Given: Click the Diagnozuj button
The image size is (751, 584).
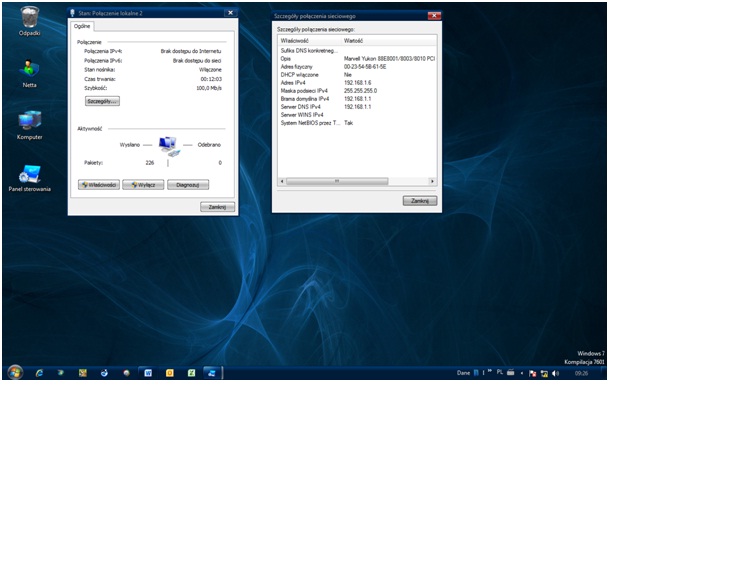Looking at the screenshot, I should [187, 185].
